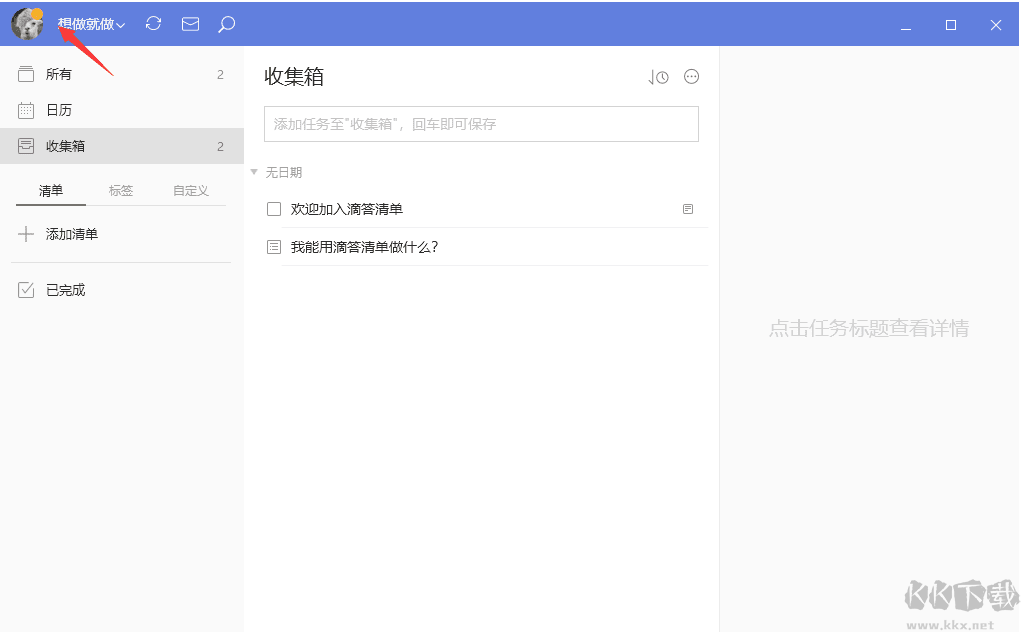1021x632 pixels.
Task: Open the more options (...) icon
Action: 691,76
